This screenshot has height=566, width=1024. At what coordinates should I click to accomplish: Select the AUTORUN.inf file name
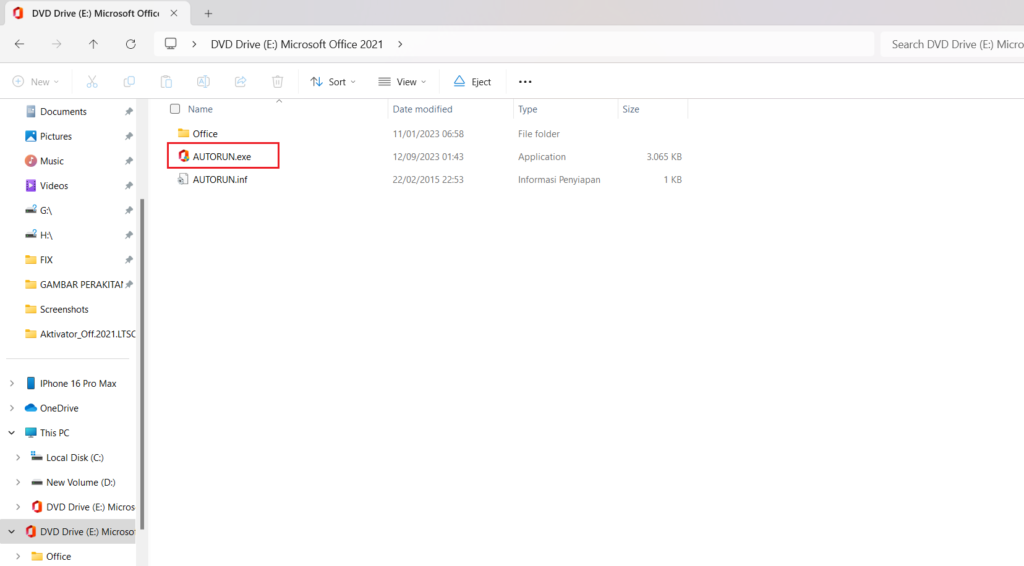point(219,180)
